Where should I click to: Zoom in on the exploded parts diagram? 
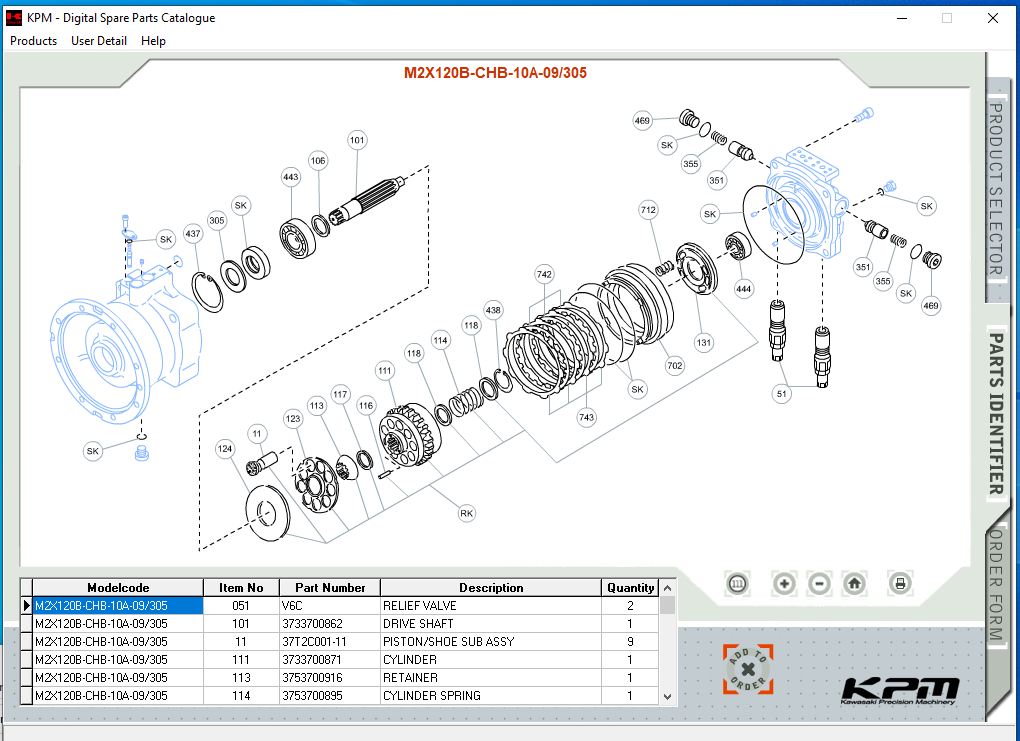click(x=784, y=583)
